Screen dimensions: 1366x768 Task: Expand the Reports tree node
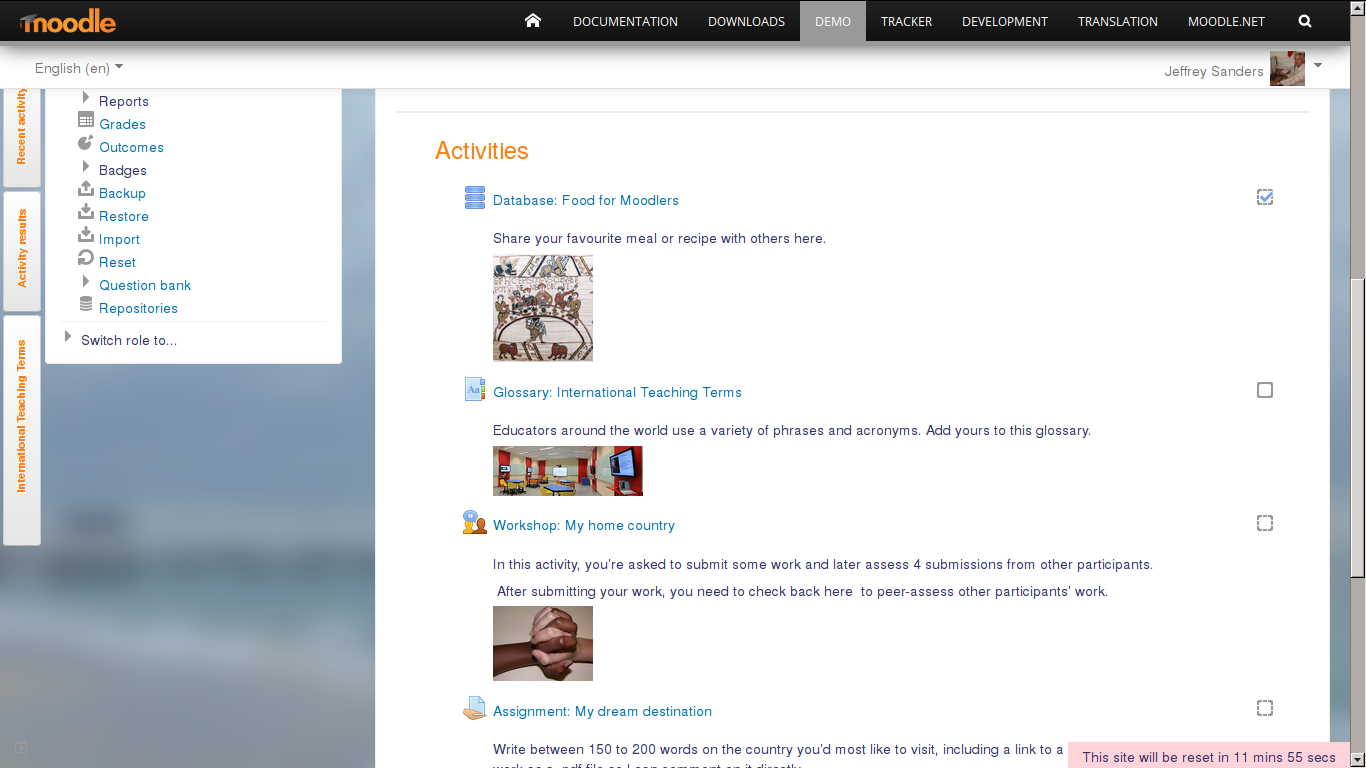[86, 98]
